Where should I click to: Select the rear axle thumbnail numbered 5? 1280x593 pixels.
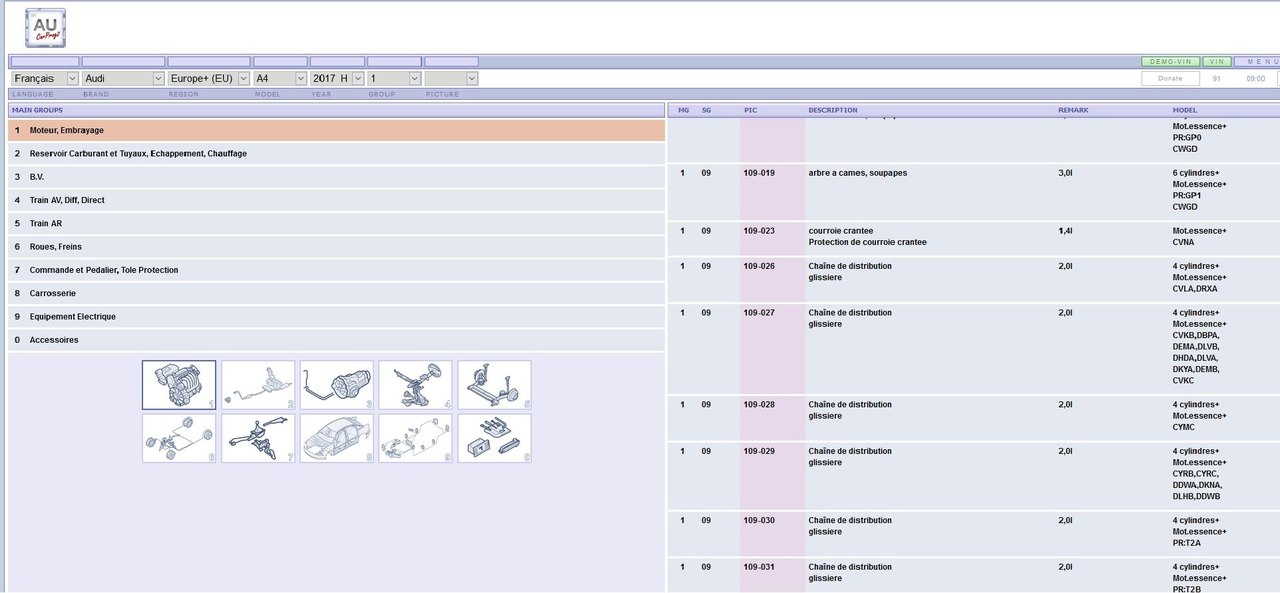(494, 385)
